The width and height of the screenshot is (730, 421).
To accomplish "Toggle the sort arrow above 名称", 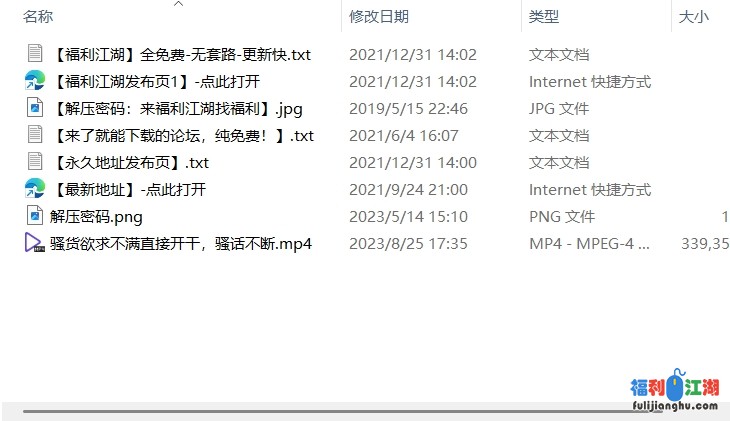I will 178,4.
